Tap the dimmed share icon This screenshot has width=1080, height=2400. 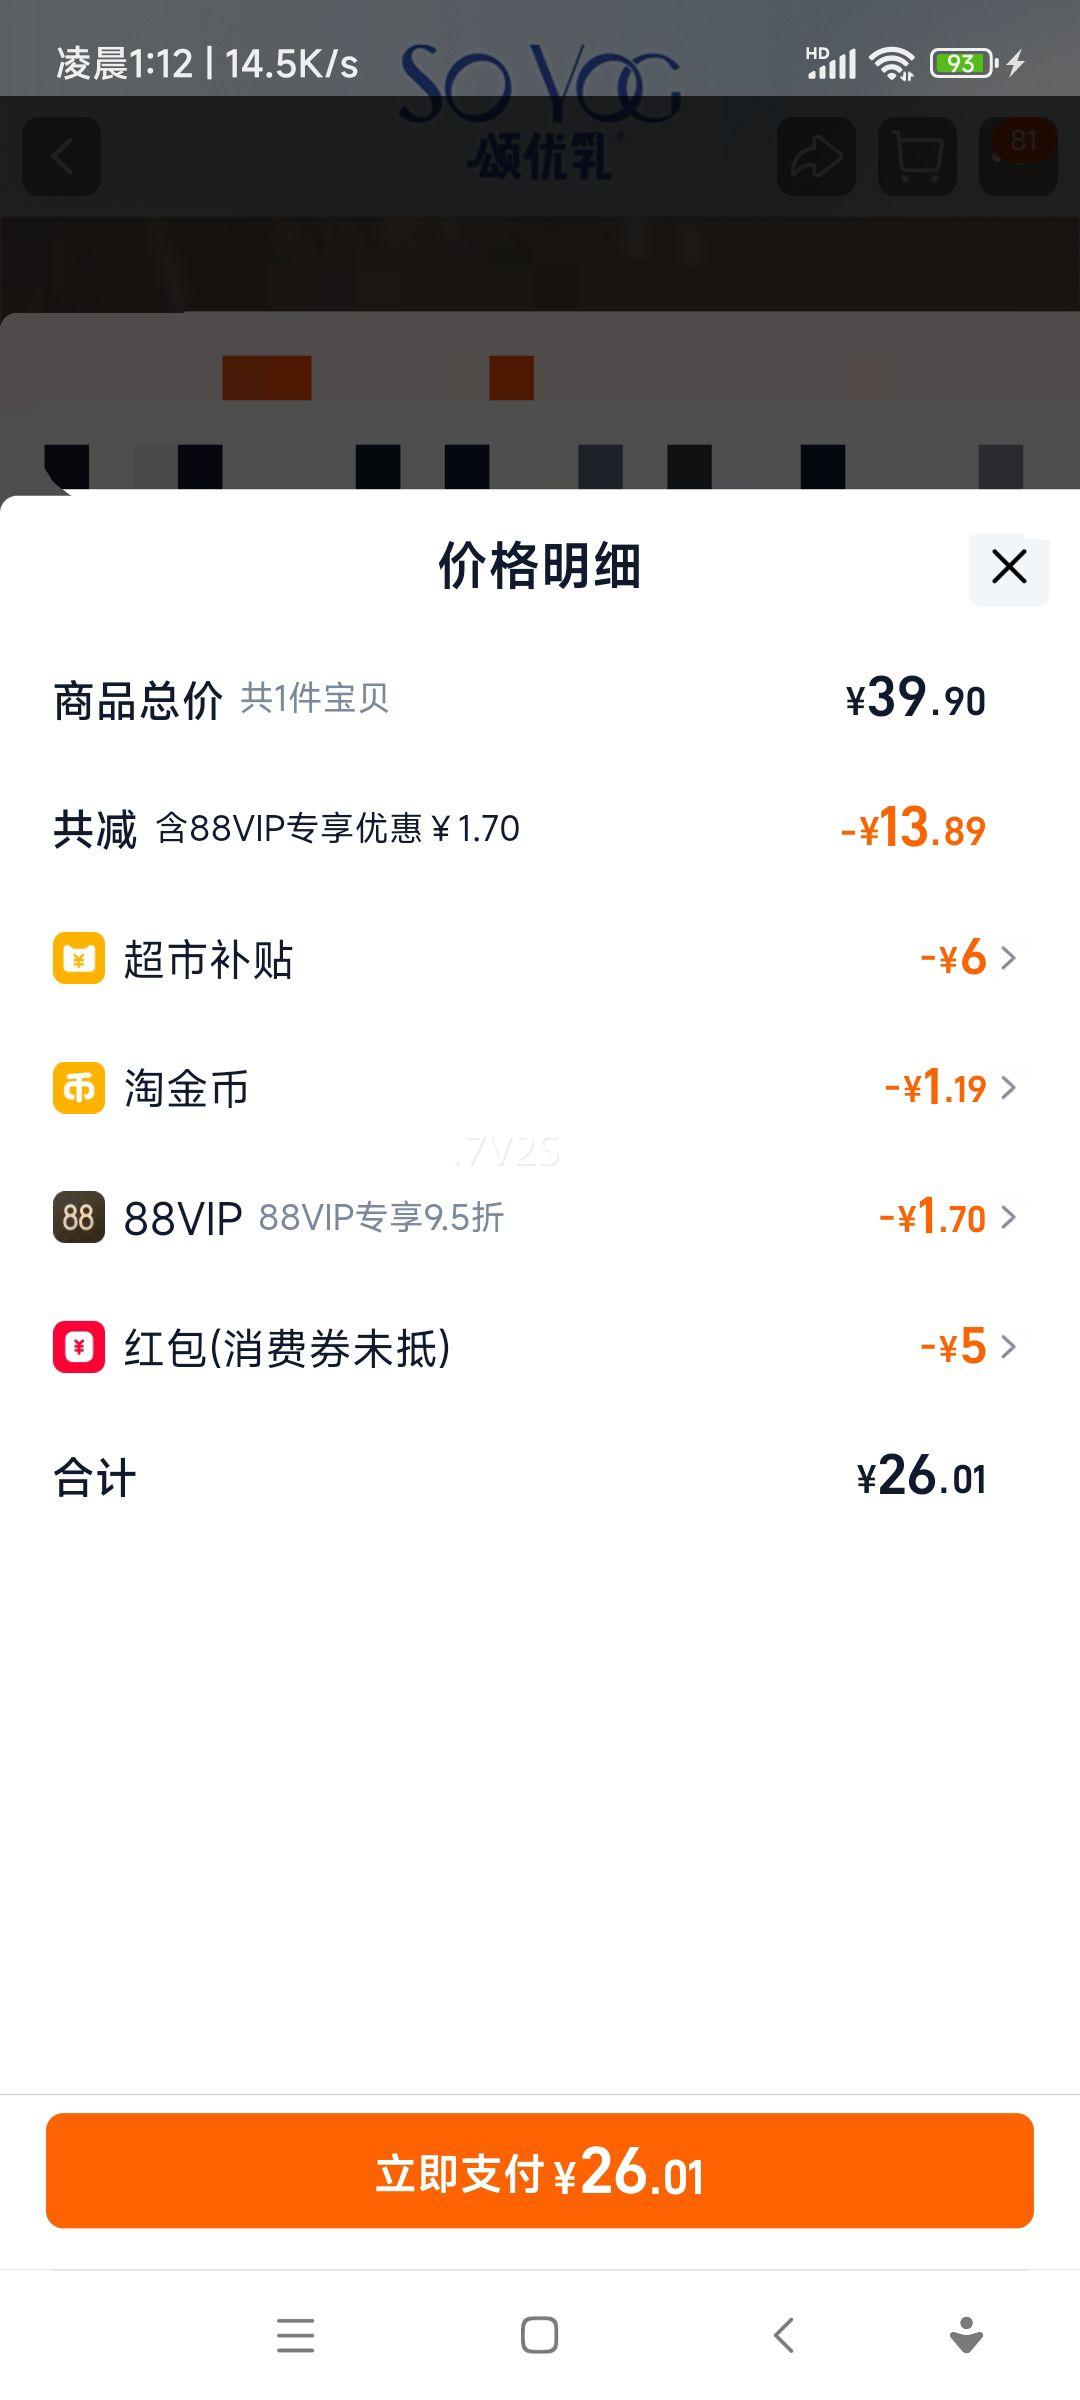tap(816, 156)
